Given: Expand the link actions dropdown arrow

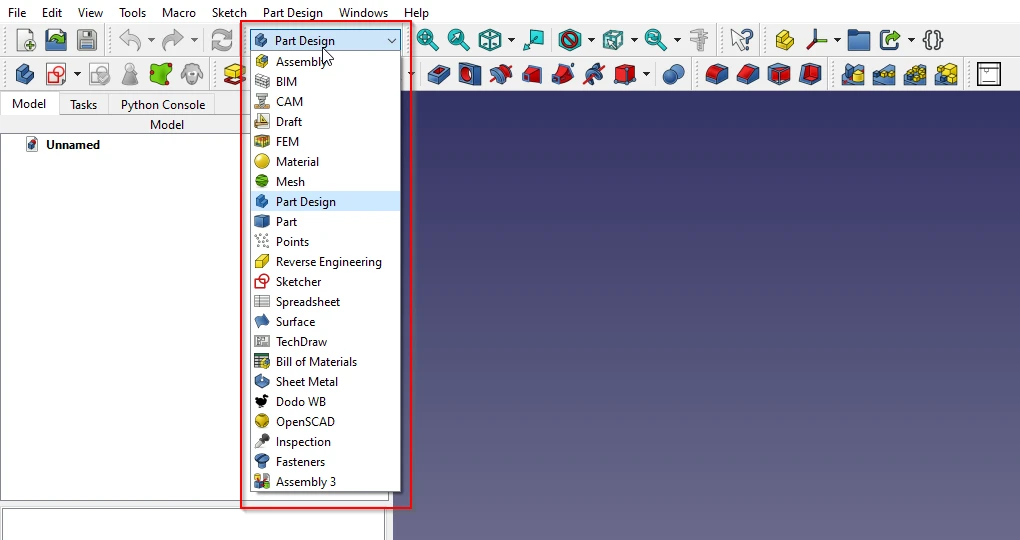Looking at the screenshot, I should tap(911, 40).
